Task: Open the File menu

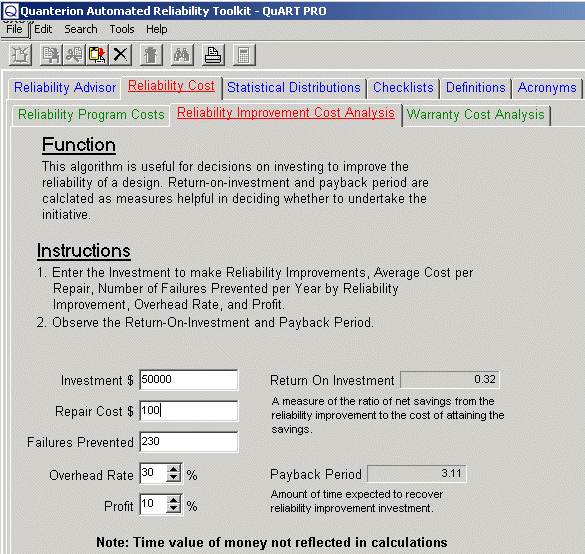Action: point(14,29)
